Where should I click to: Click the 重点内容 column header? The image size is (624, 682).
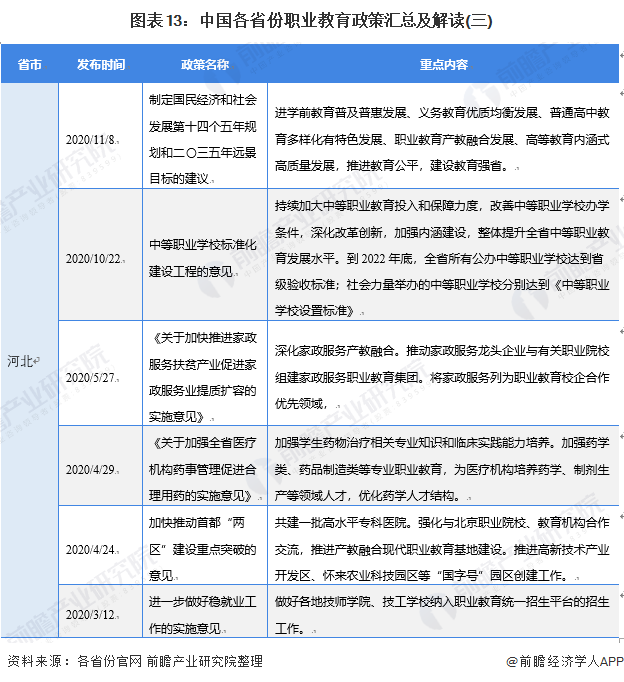(x=442, y=64)
